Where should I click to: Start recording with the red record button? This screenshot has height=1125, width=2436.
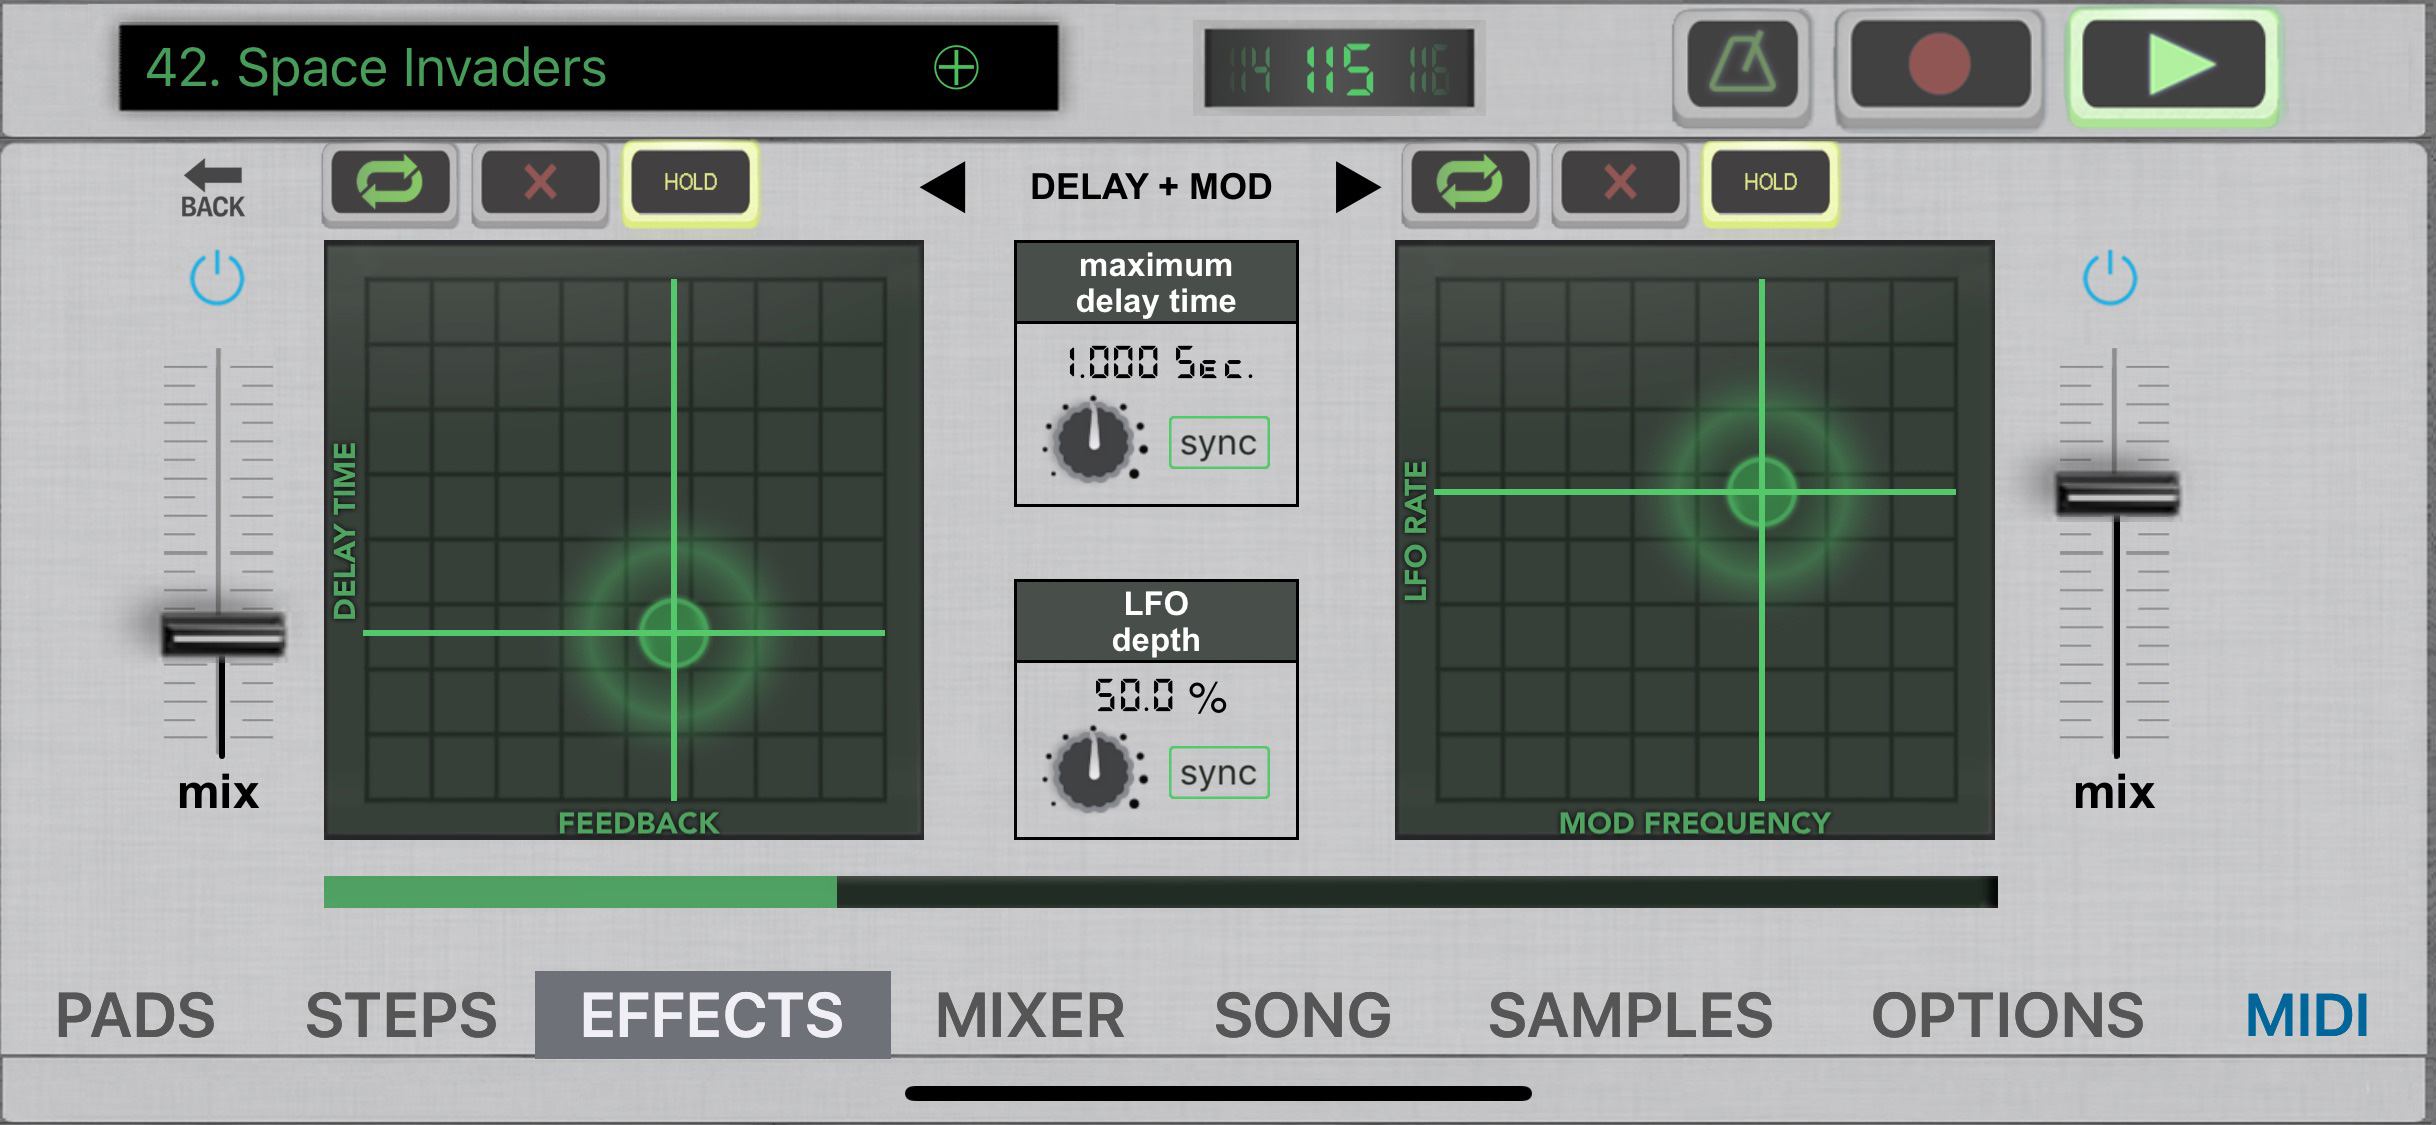1939,65
